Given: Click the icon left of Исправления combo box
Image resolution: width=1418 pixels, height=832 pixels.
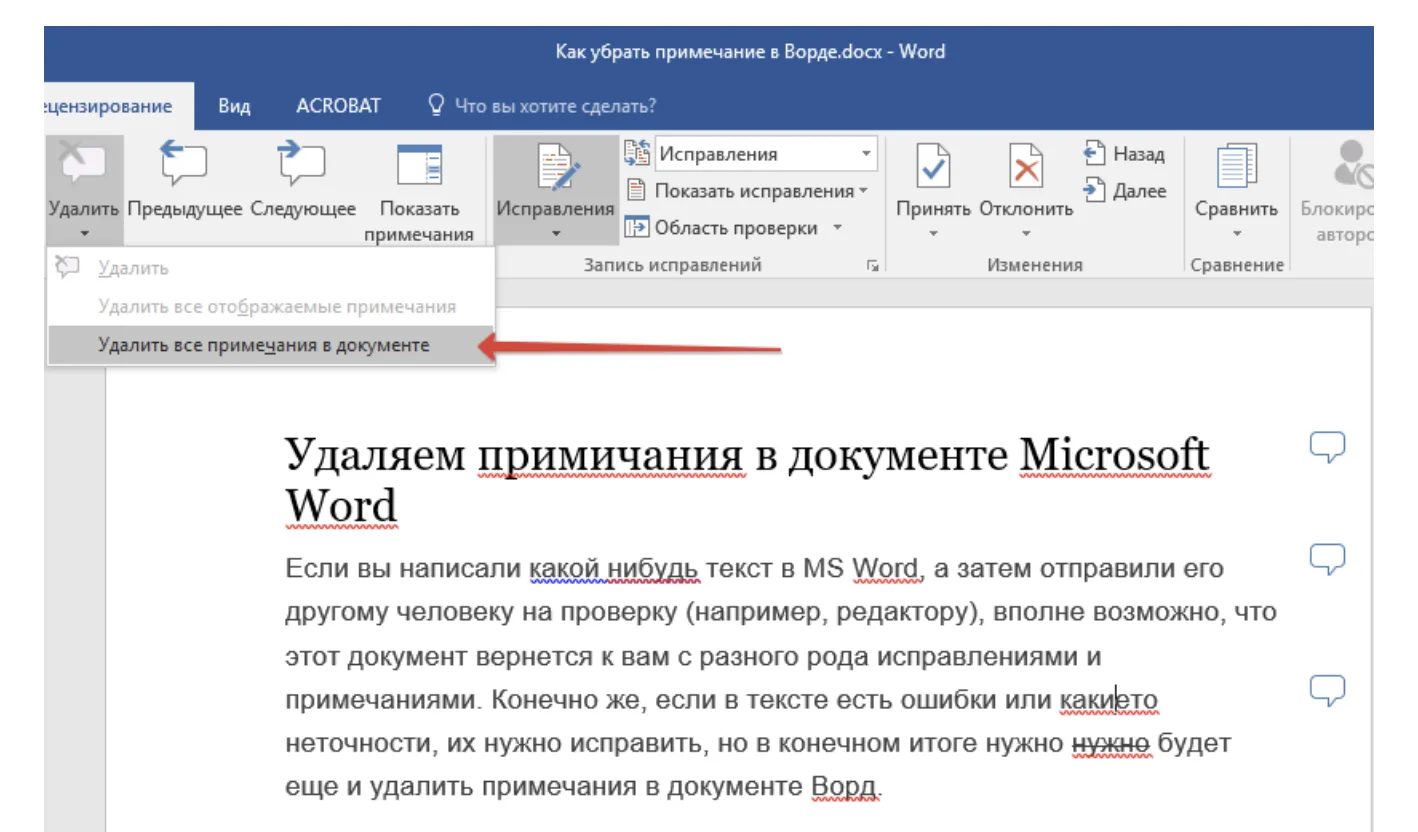Looking at the screenshot, I should pos(637,153).
